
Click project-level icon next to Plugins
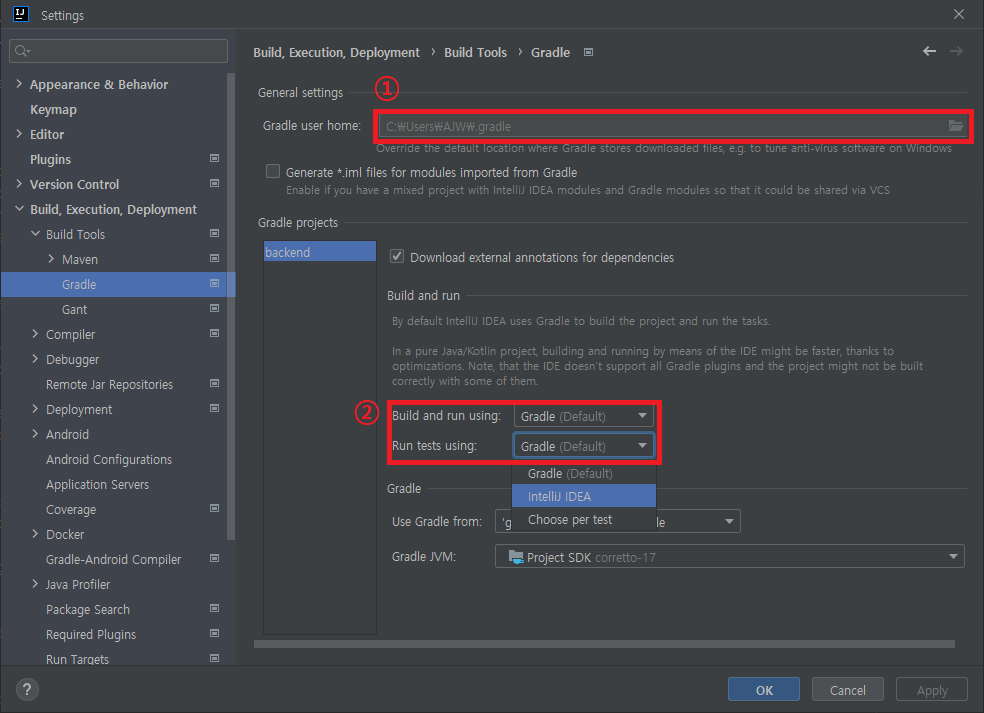click(214, 158)
